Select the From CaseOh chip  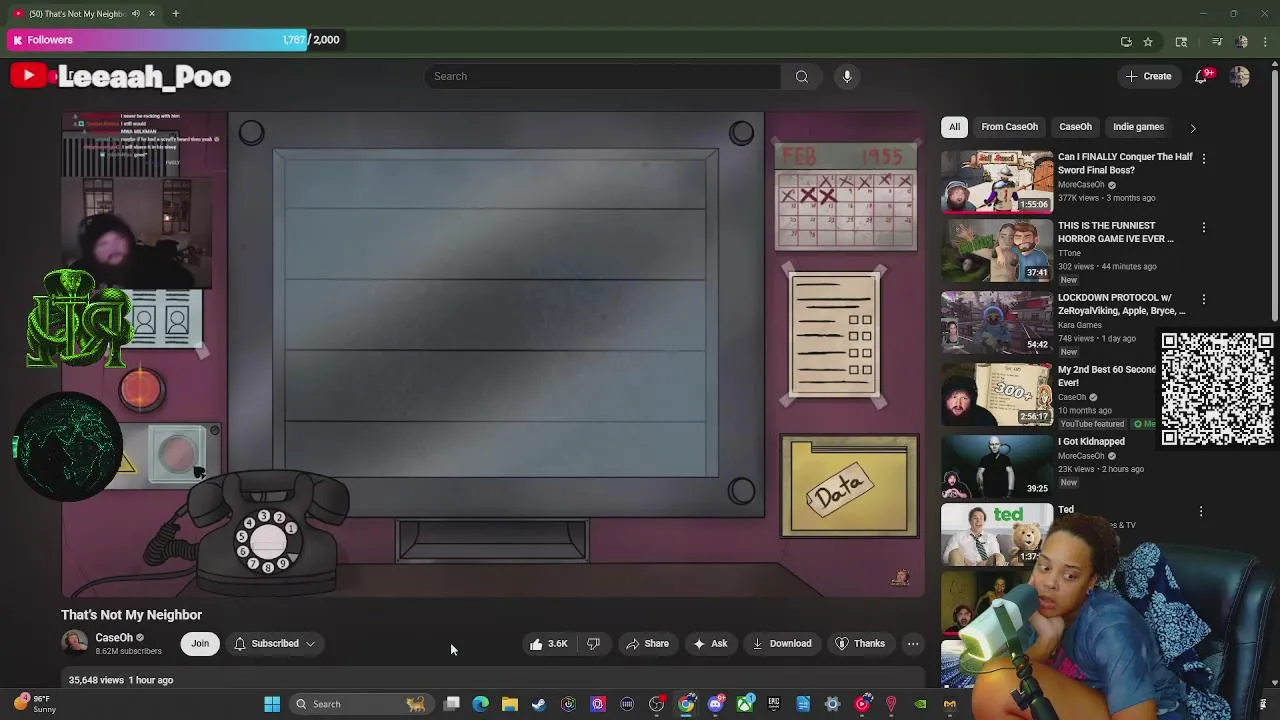point(1009,127)
